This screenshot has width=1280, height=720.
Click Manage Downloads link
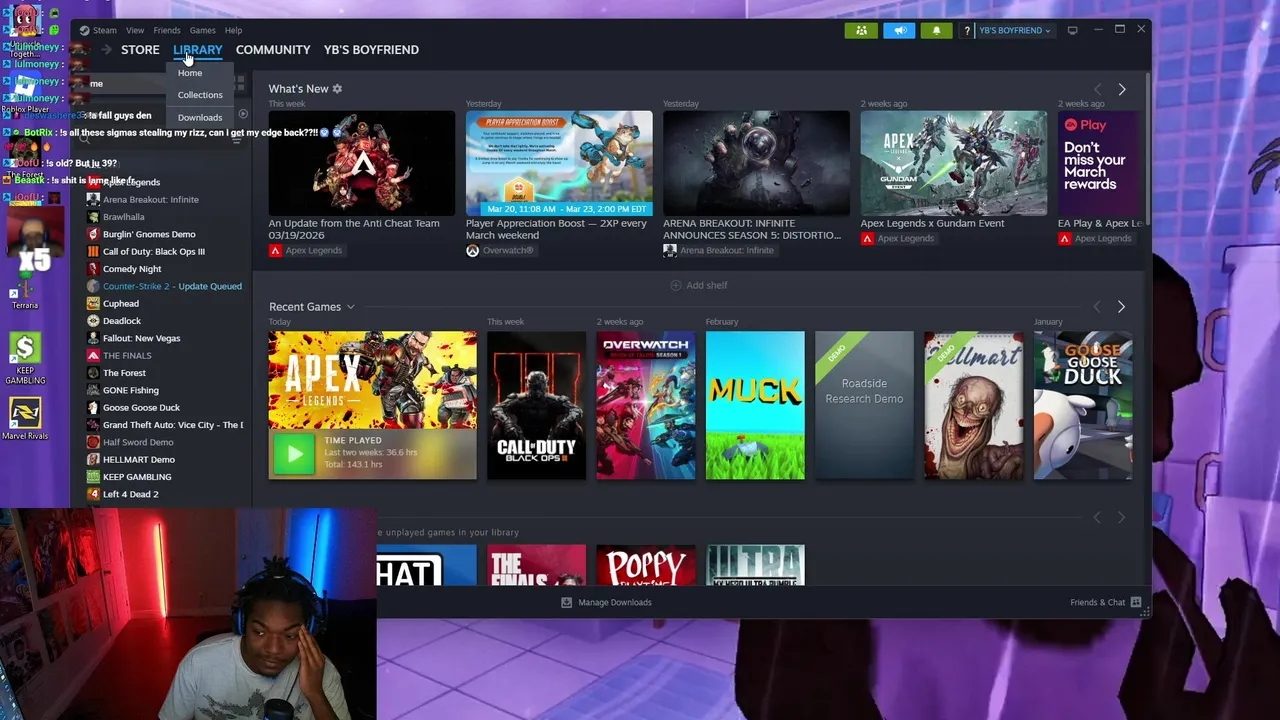click(x=615, y=602)
